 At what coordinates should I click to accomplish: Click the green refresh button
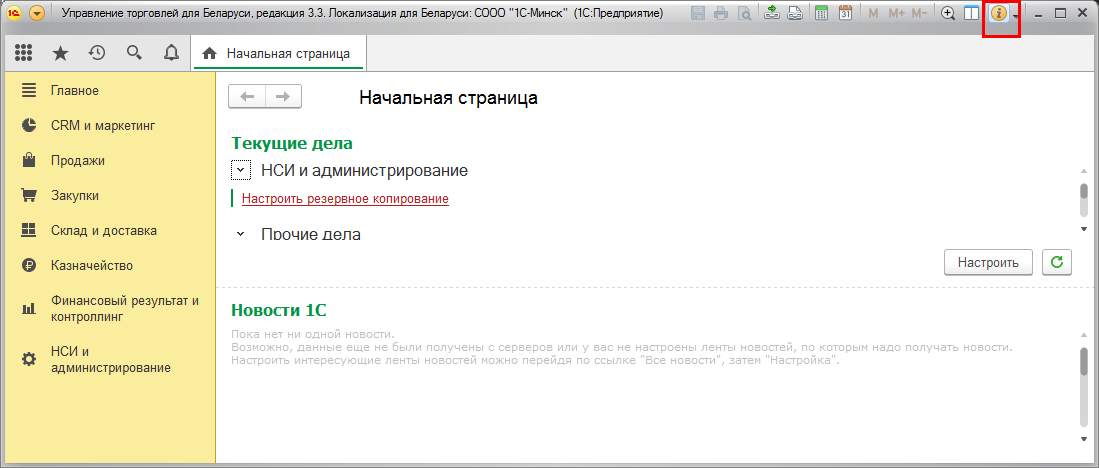[x=1056, y=262]
